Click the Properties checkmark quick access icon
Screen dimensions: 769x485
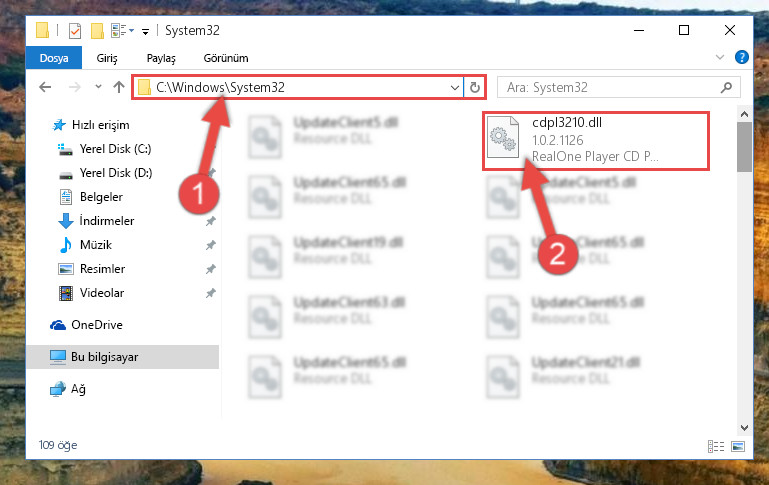(75, 31)
